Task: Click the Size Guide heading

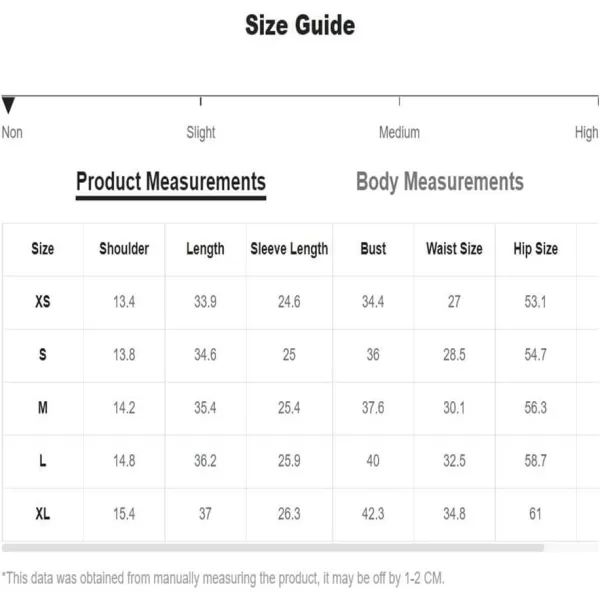Action: 300,25
